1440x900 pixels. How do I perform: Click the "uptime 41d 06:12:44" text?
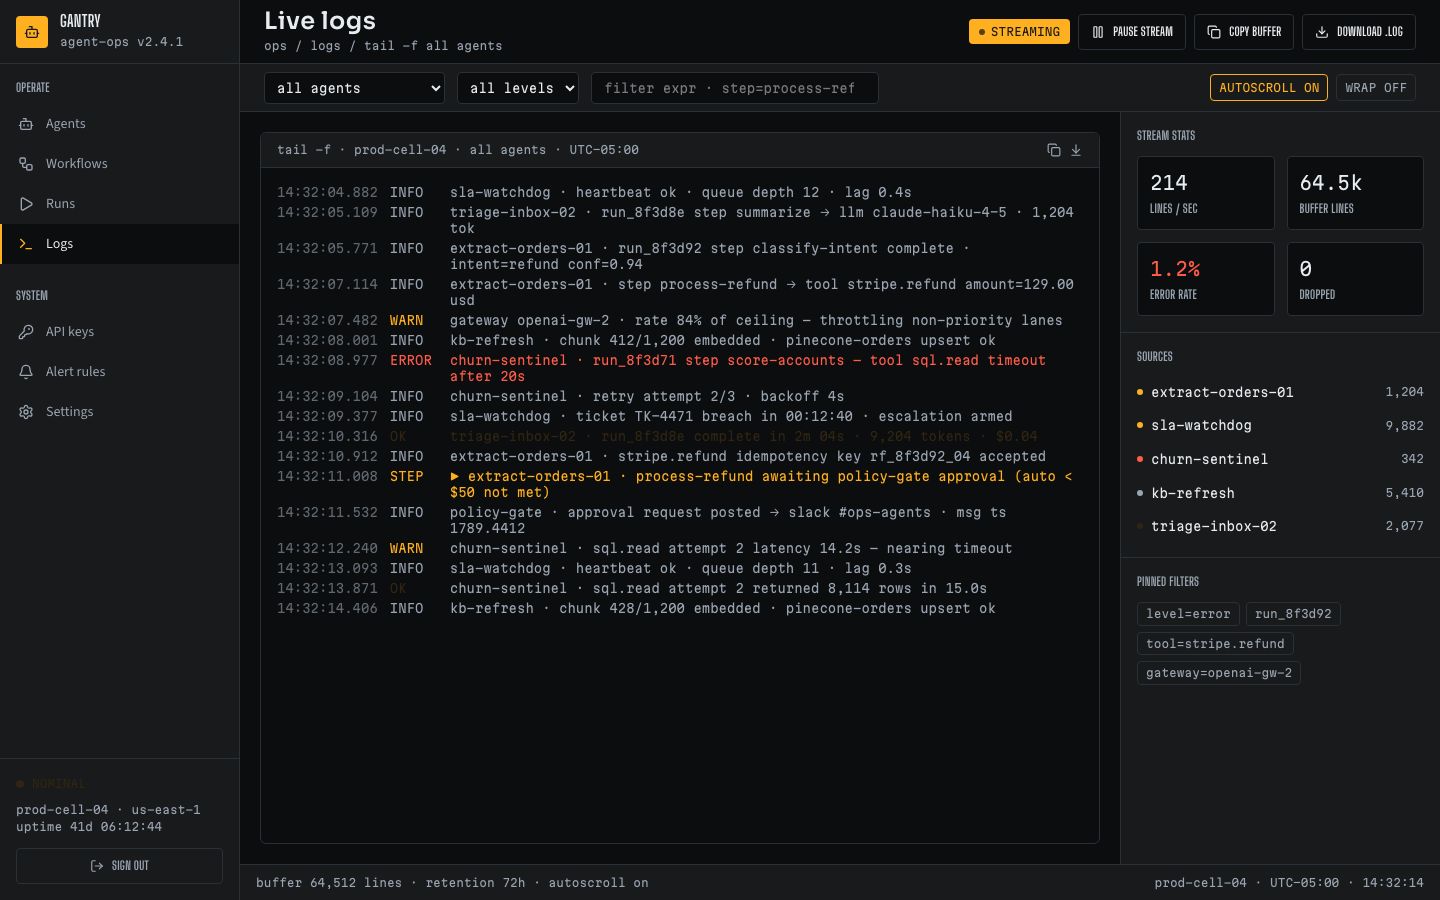coord(89,827)
